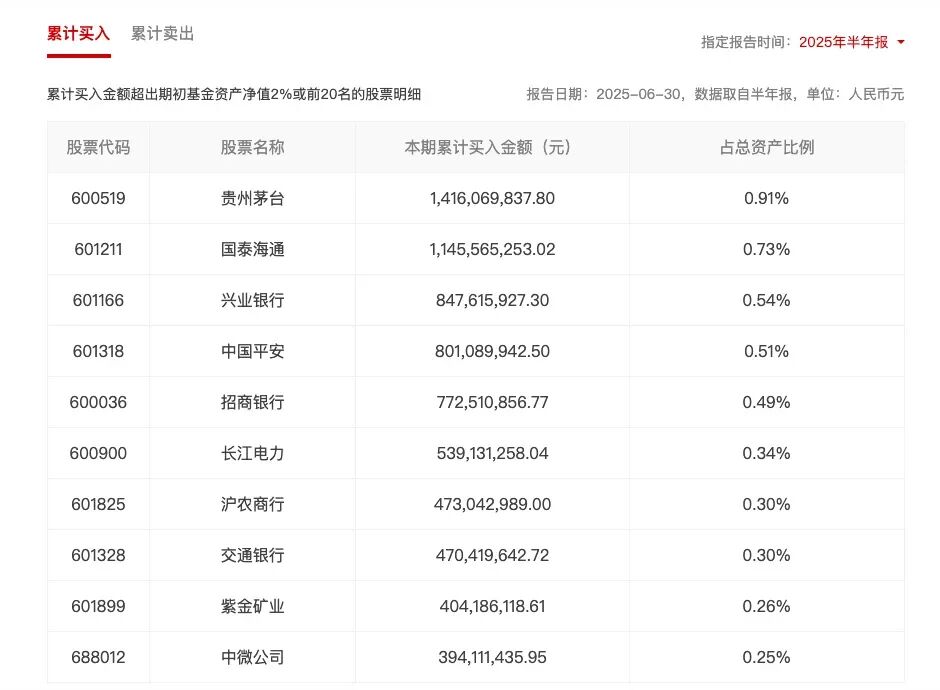The image size is (940, 690).
Task: Click stock name 国泰海通
Action: point(252,249)
